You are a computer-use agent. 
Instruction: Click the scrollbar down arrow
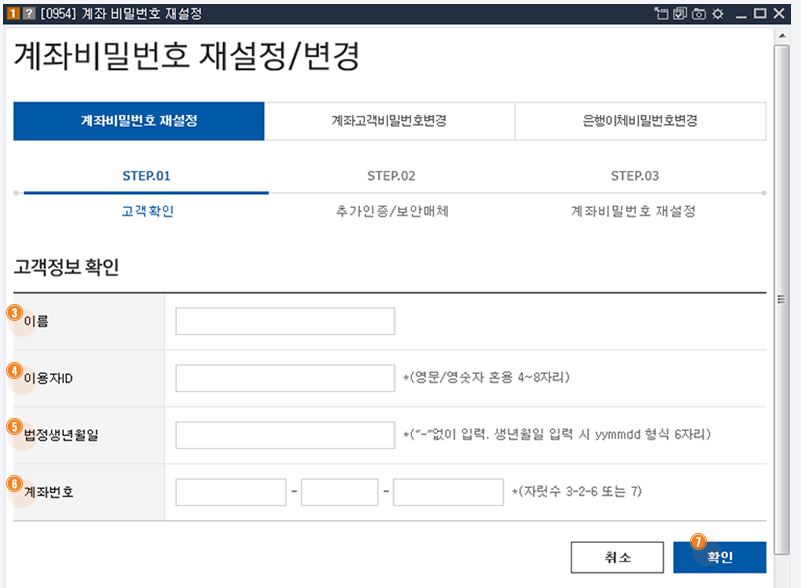783,580
